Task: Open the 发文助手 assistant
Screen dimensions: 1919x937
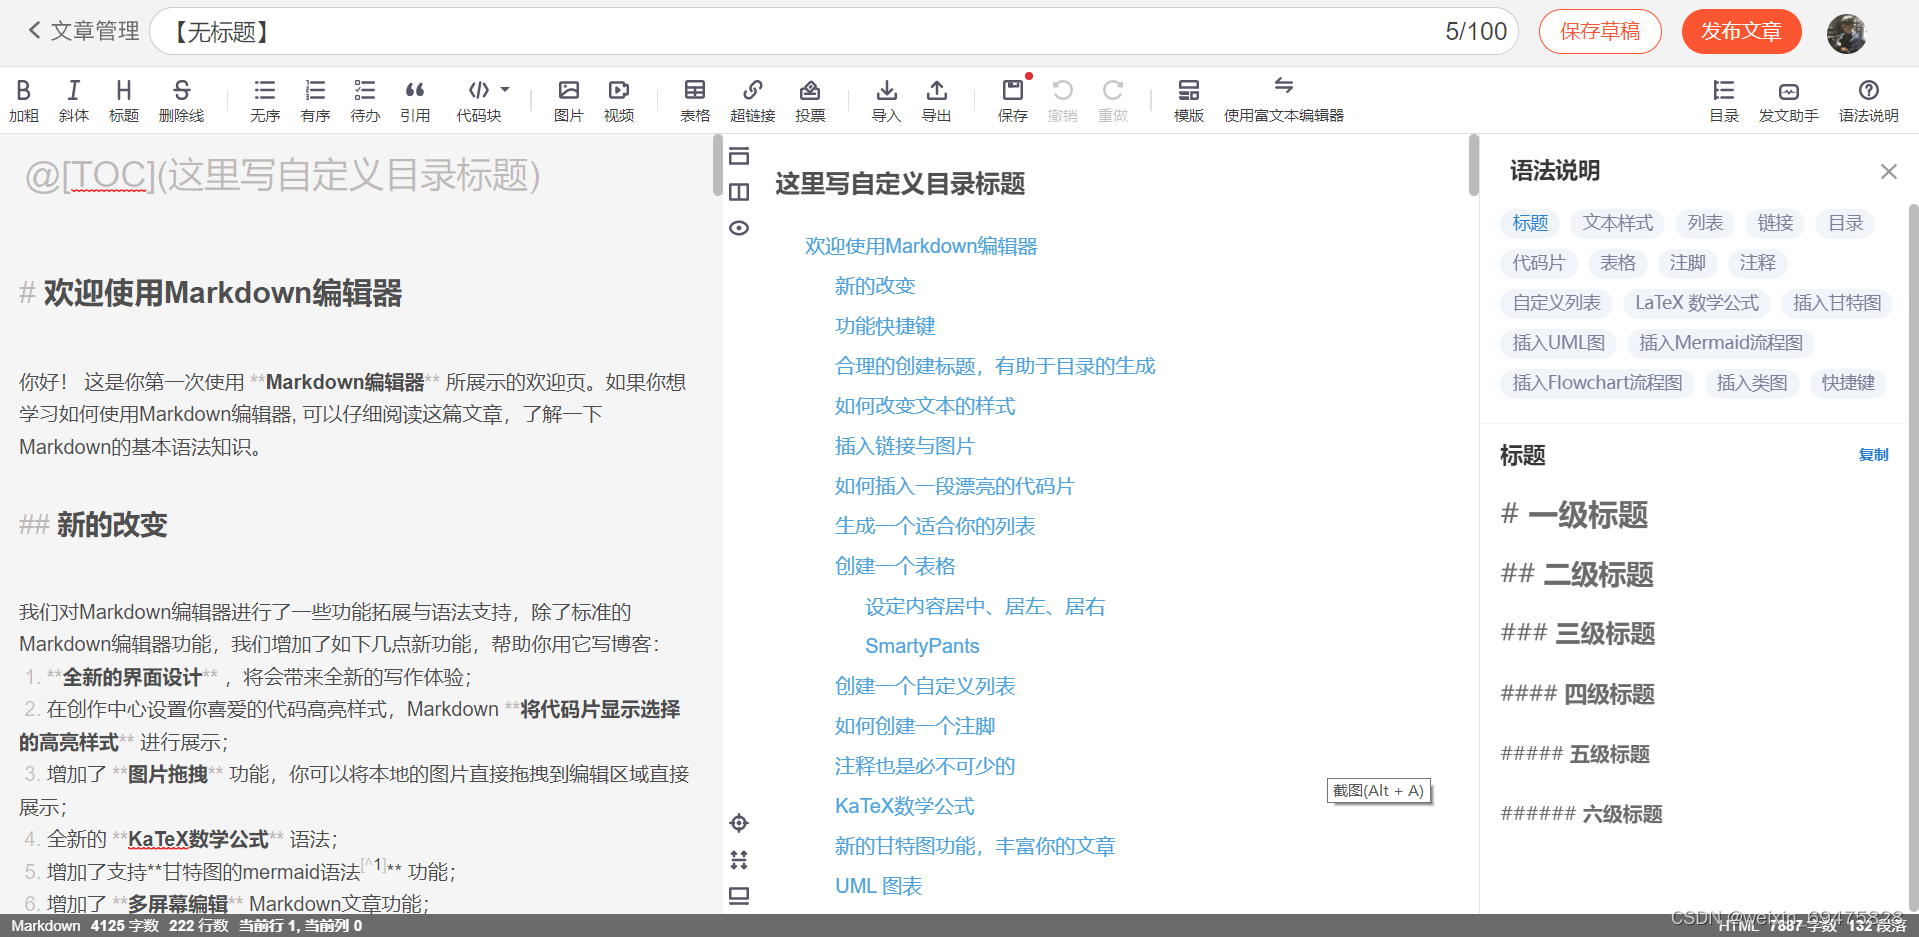Action: 1789,101
